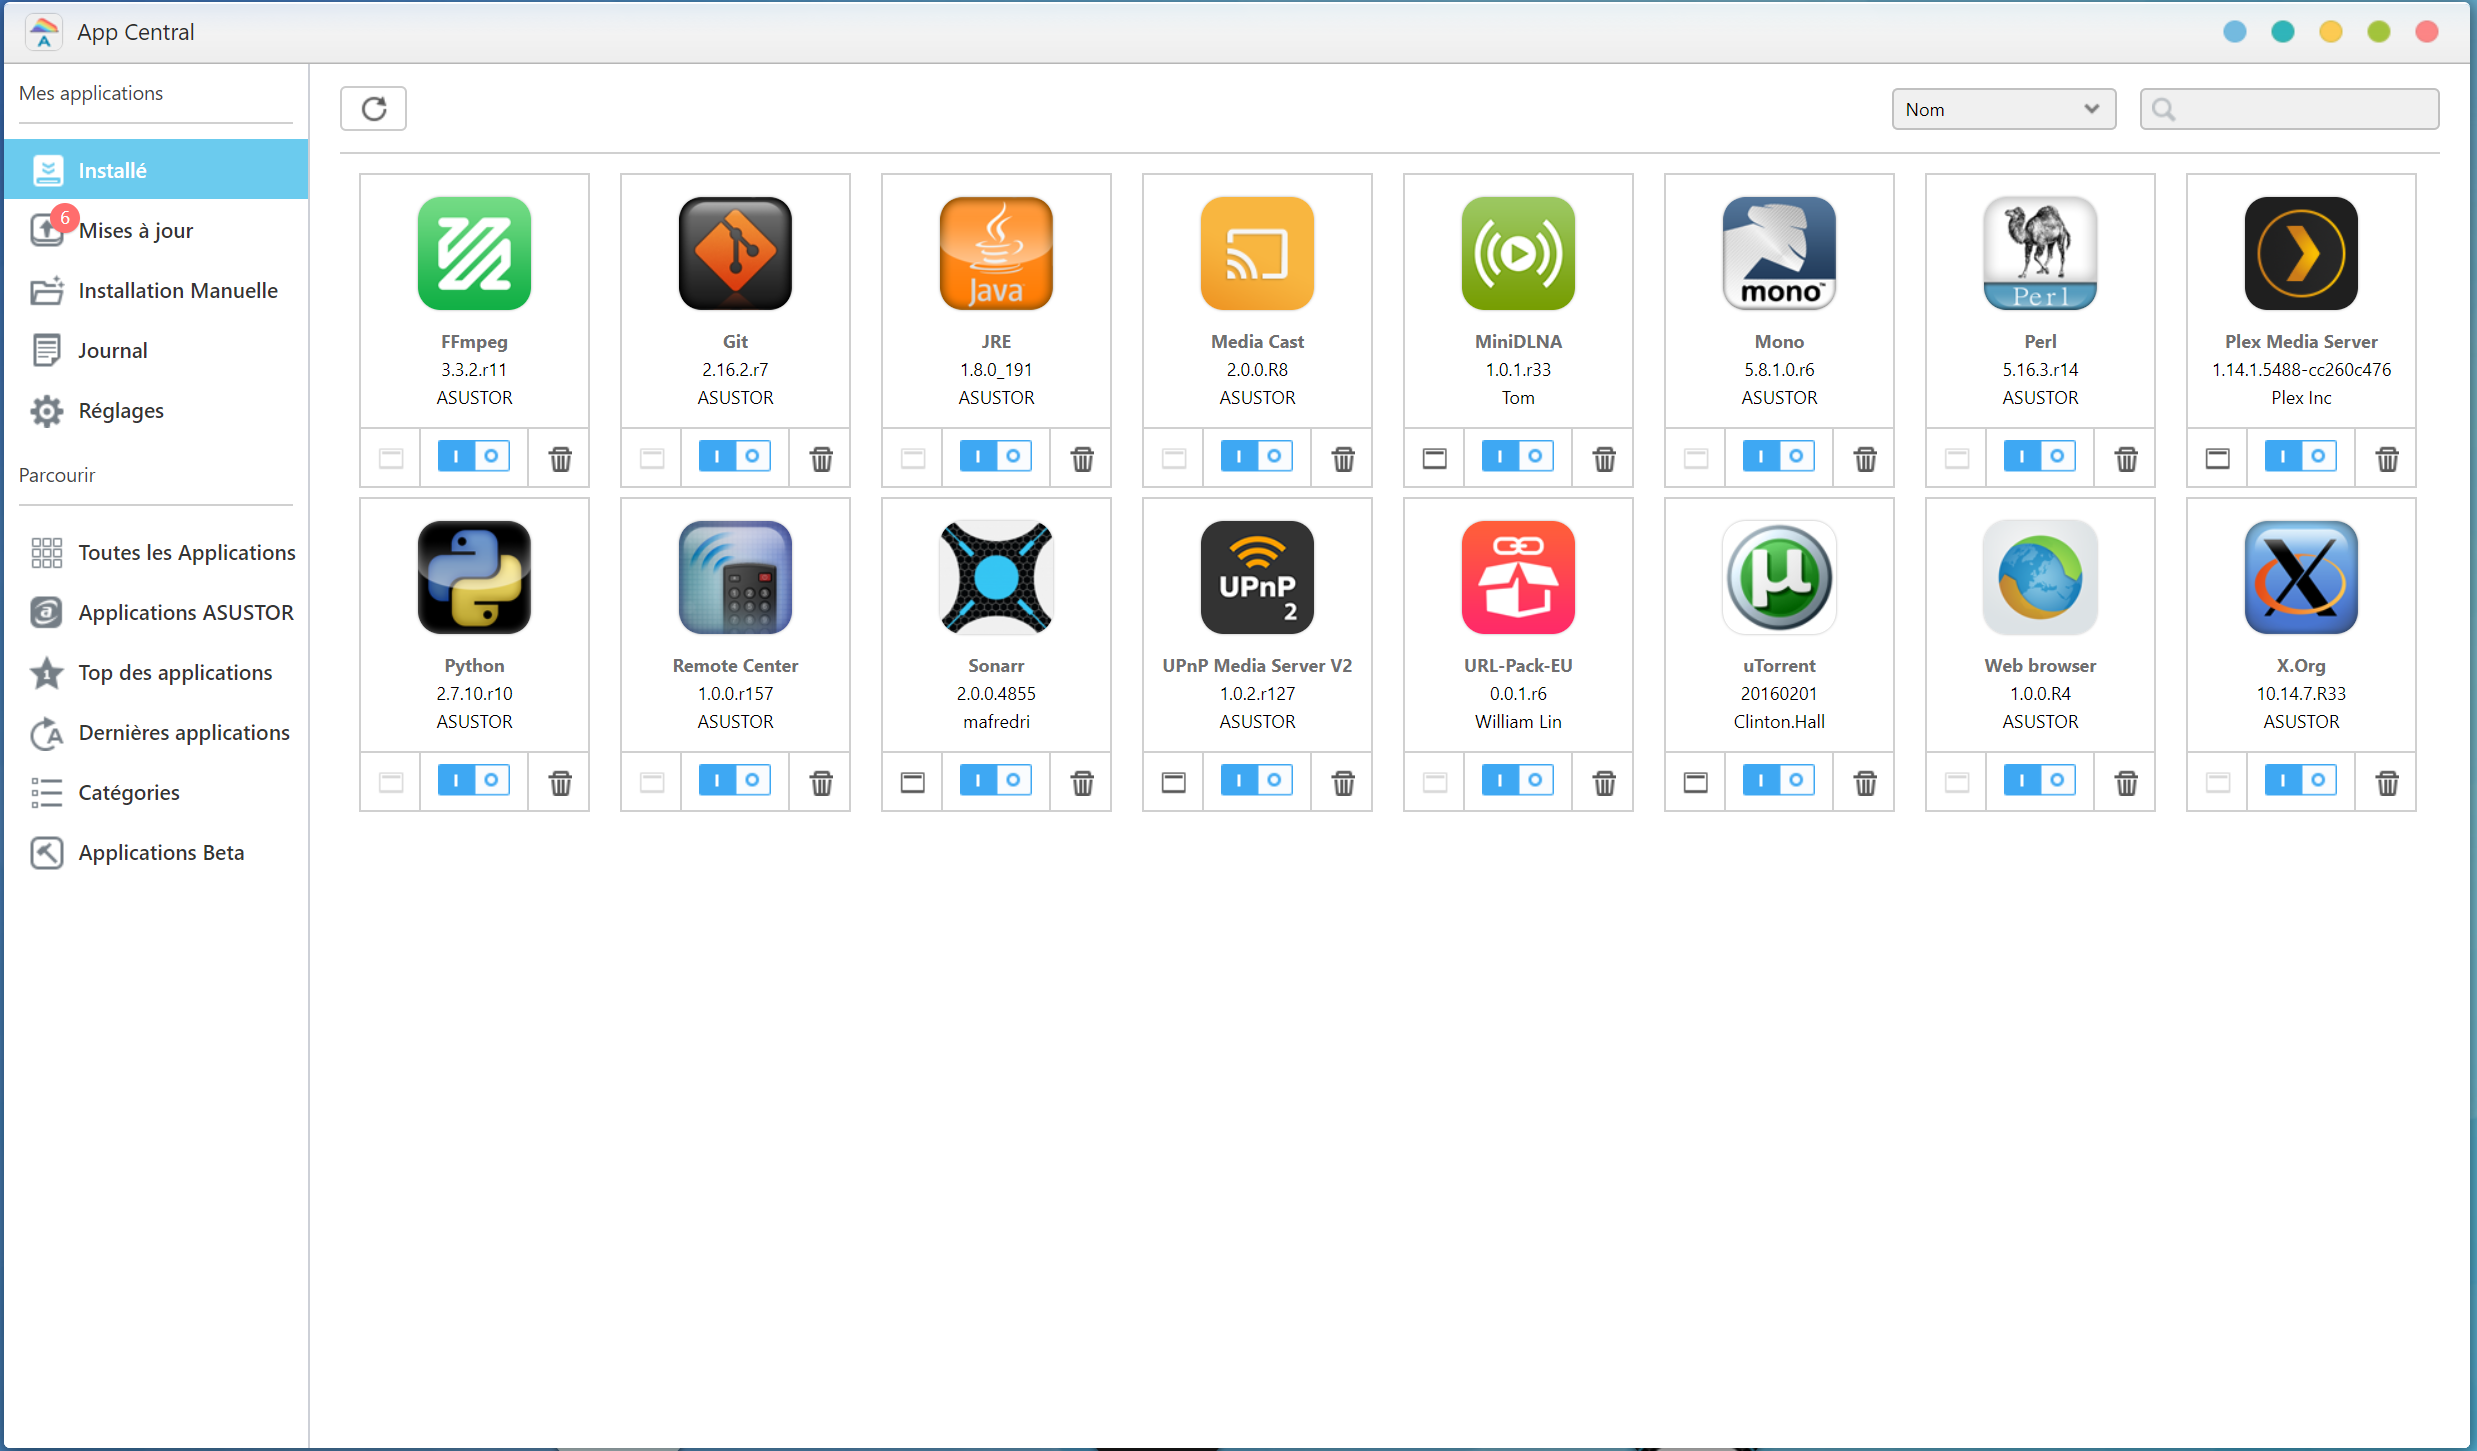Image resolution: width=2477 pixels, height=1451 pixels.
Task: Uninstall FFmpeg with its trash icon
Action: point(560,458)
